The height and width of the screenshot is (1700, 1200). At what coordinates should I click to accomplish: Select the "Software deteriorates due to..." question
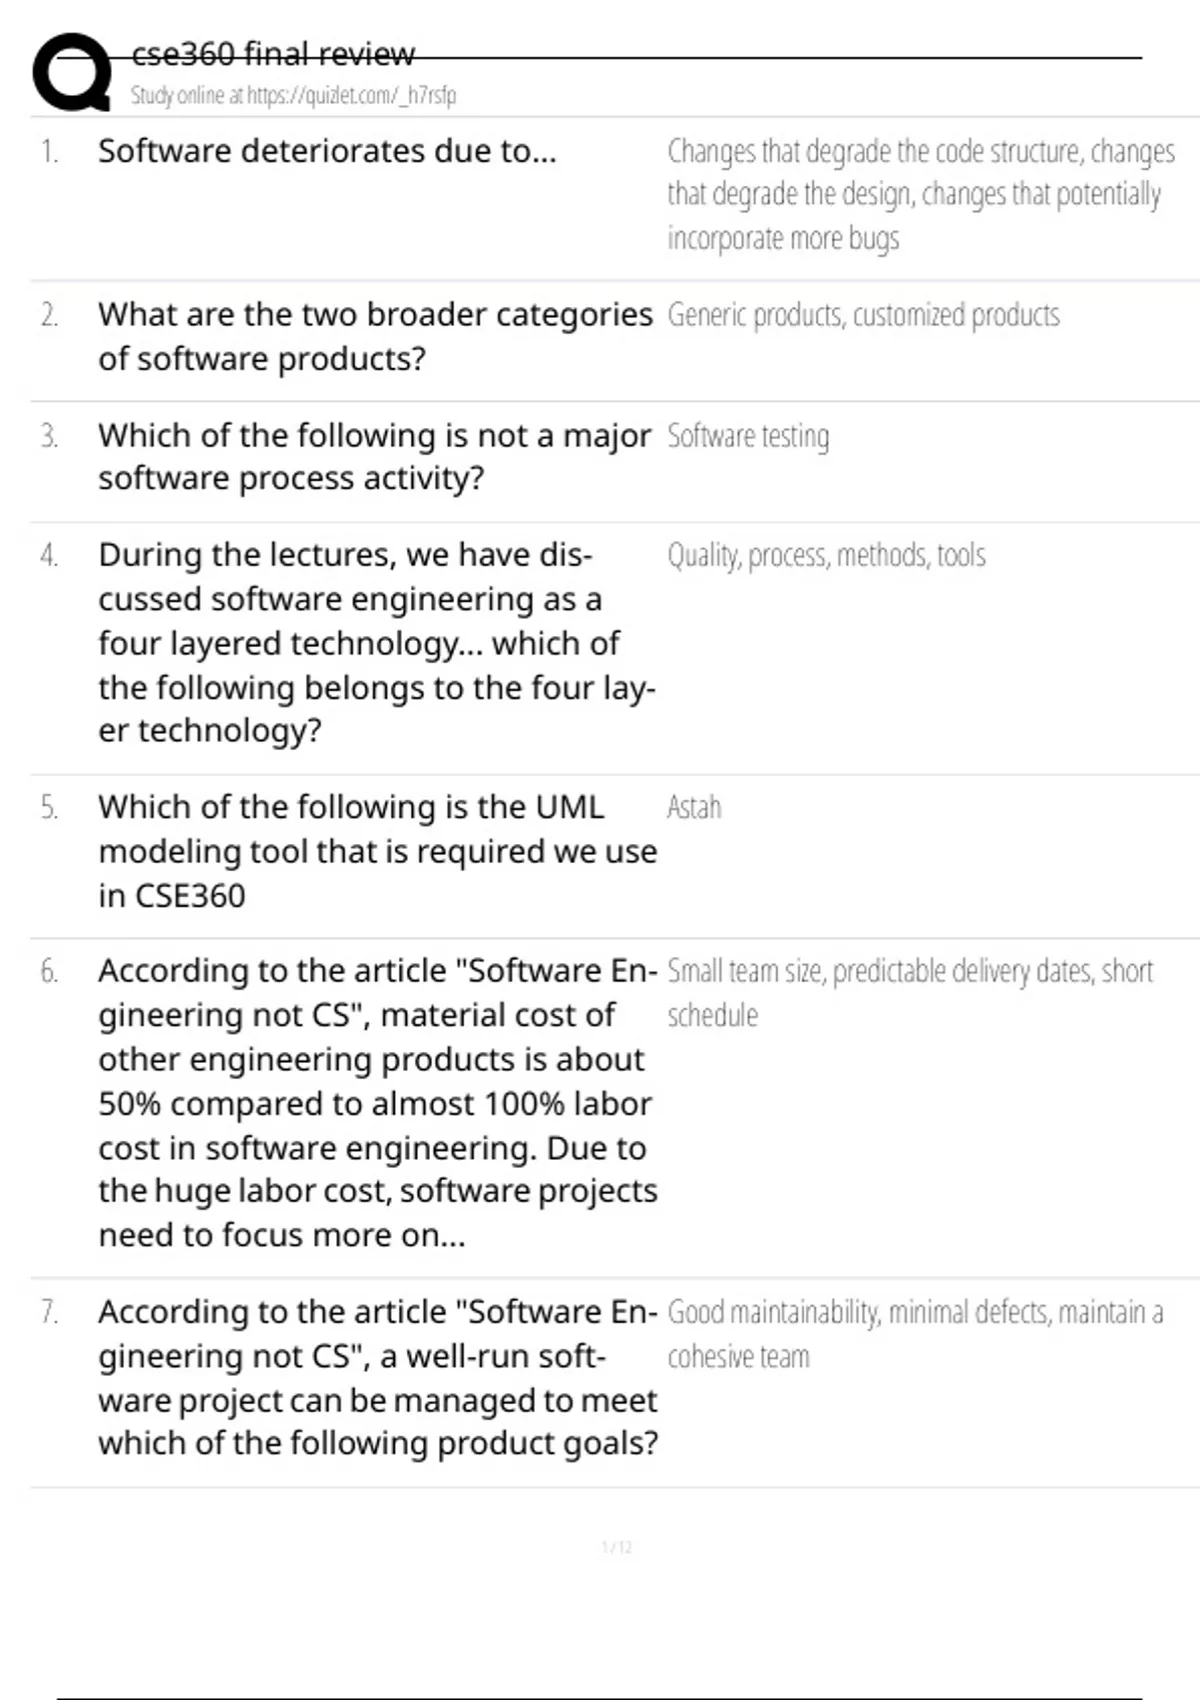[327, 151]
